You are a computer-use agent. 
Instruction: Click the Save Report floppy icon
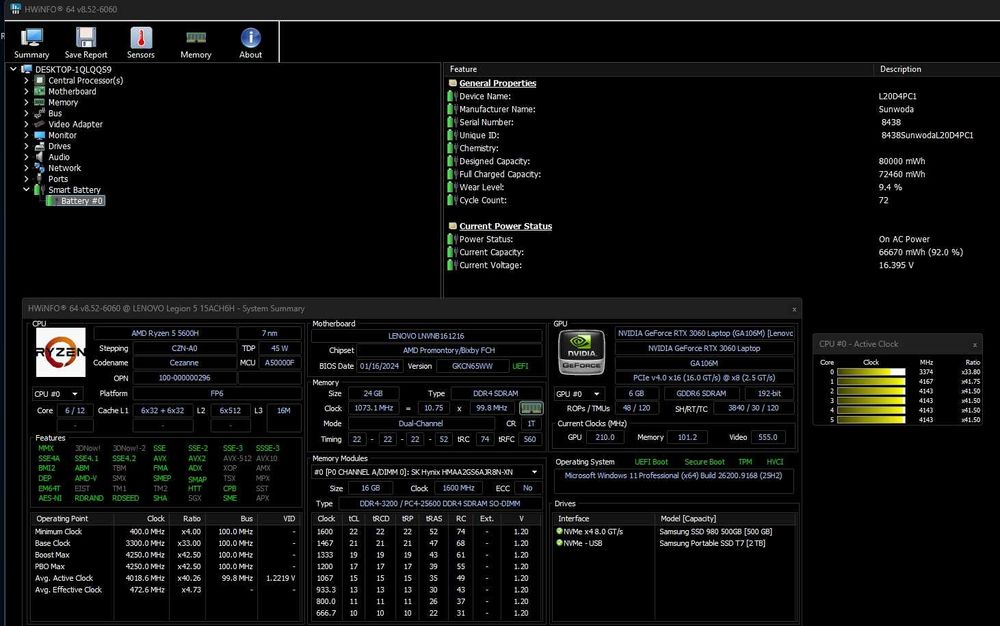86,38
